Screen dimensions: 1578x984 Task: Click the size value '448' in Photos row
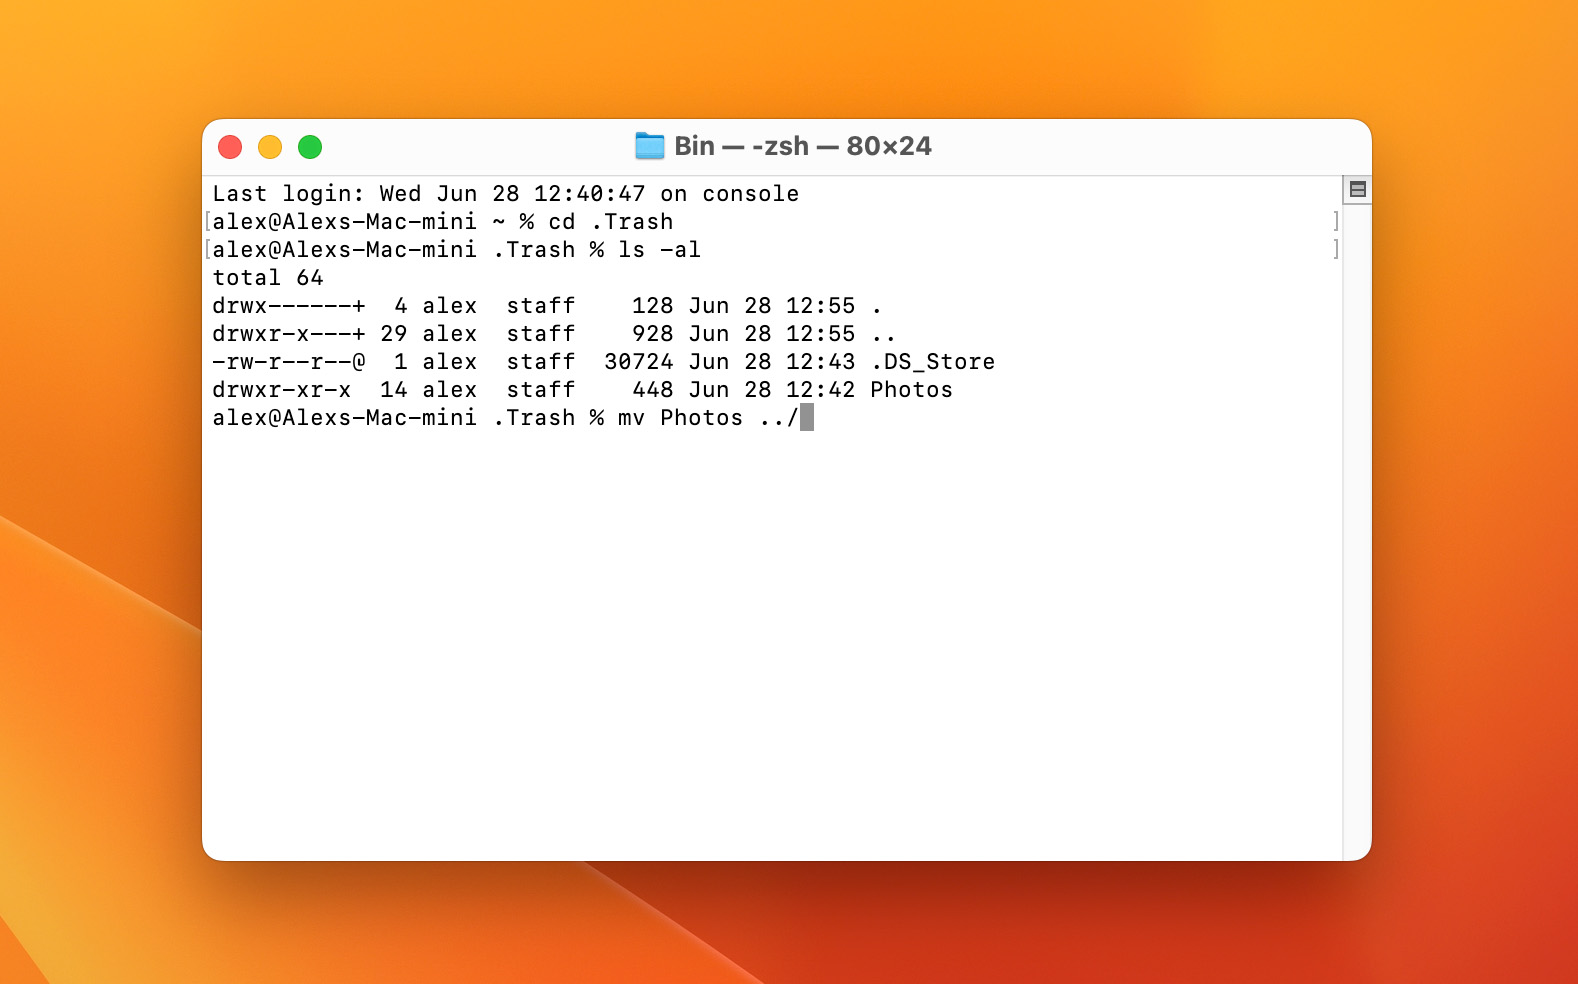point(653,390)
